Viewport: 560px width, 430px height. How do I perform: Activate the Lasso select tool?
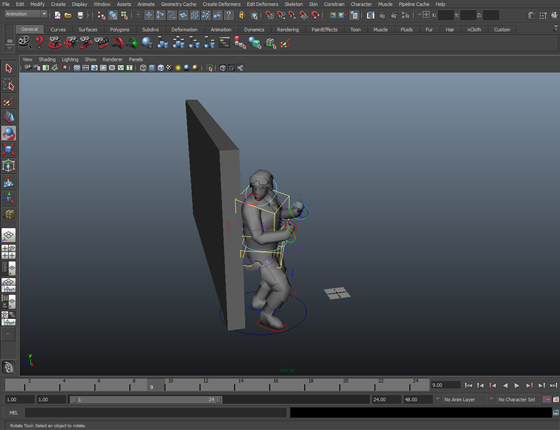9,85
